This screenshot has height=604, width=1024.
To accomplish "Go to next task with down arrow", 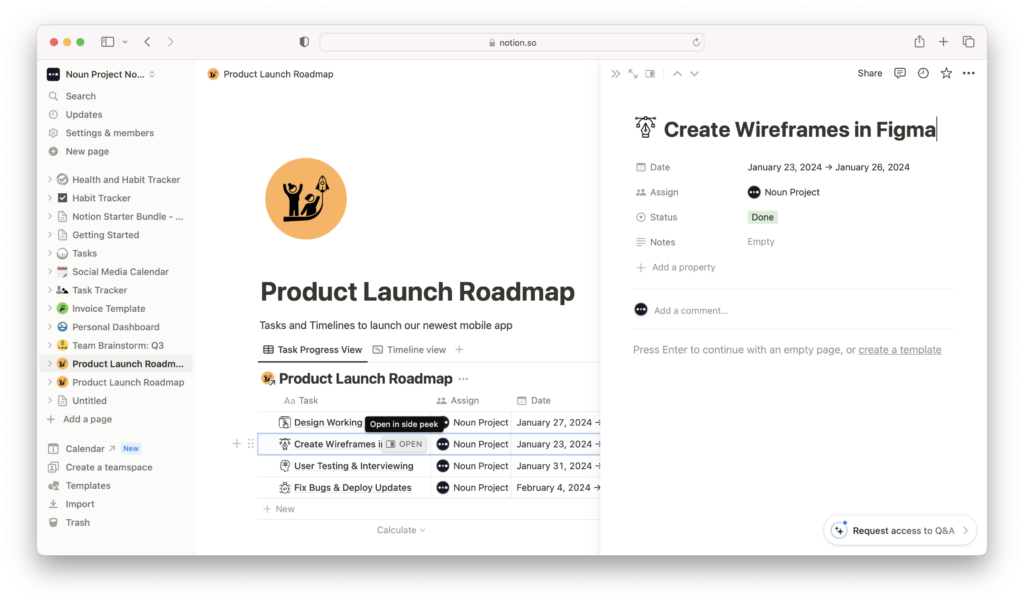I will pyautogui.click(x=694, y=74).
